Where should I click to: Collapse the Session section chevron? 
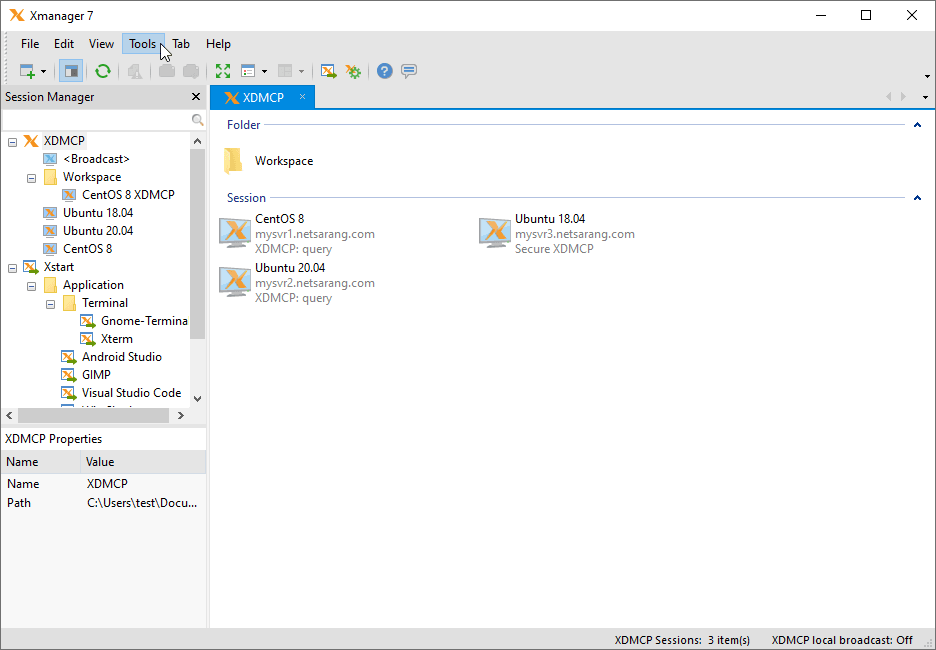pyautogui.click(x=917, y=198)
